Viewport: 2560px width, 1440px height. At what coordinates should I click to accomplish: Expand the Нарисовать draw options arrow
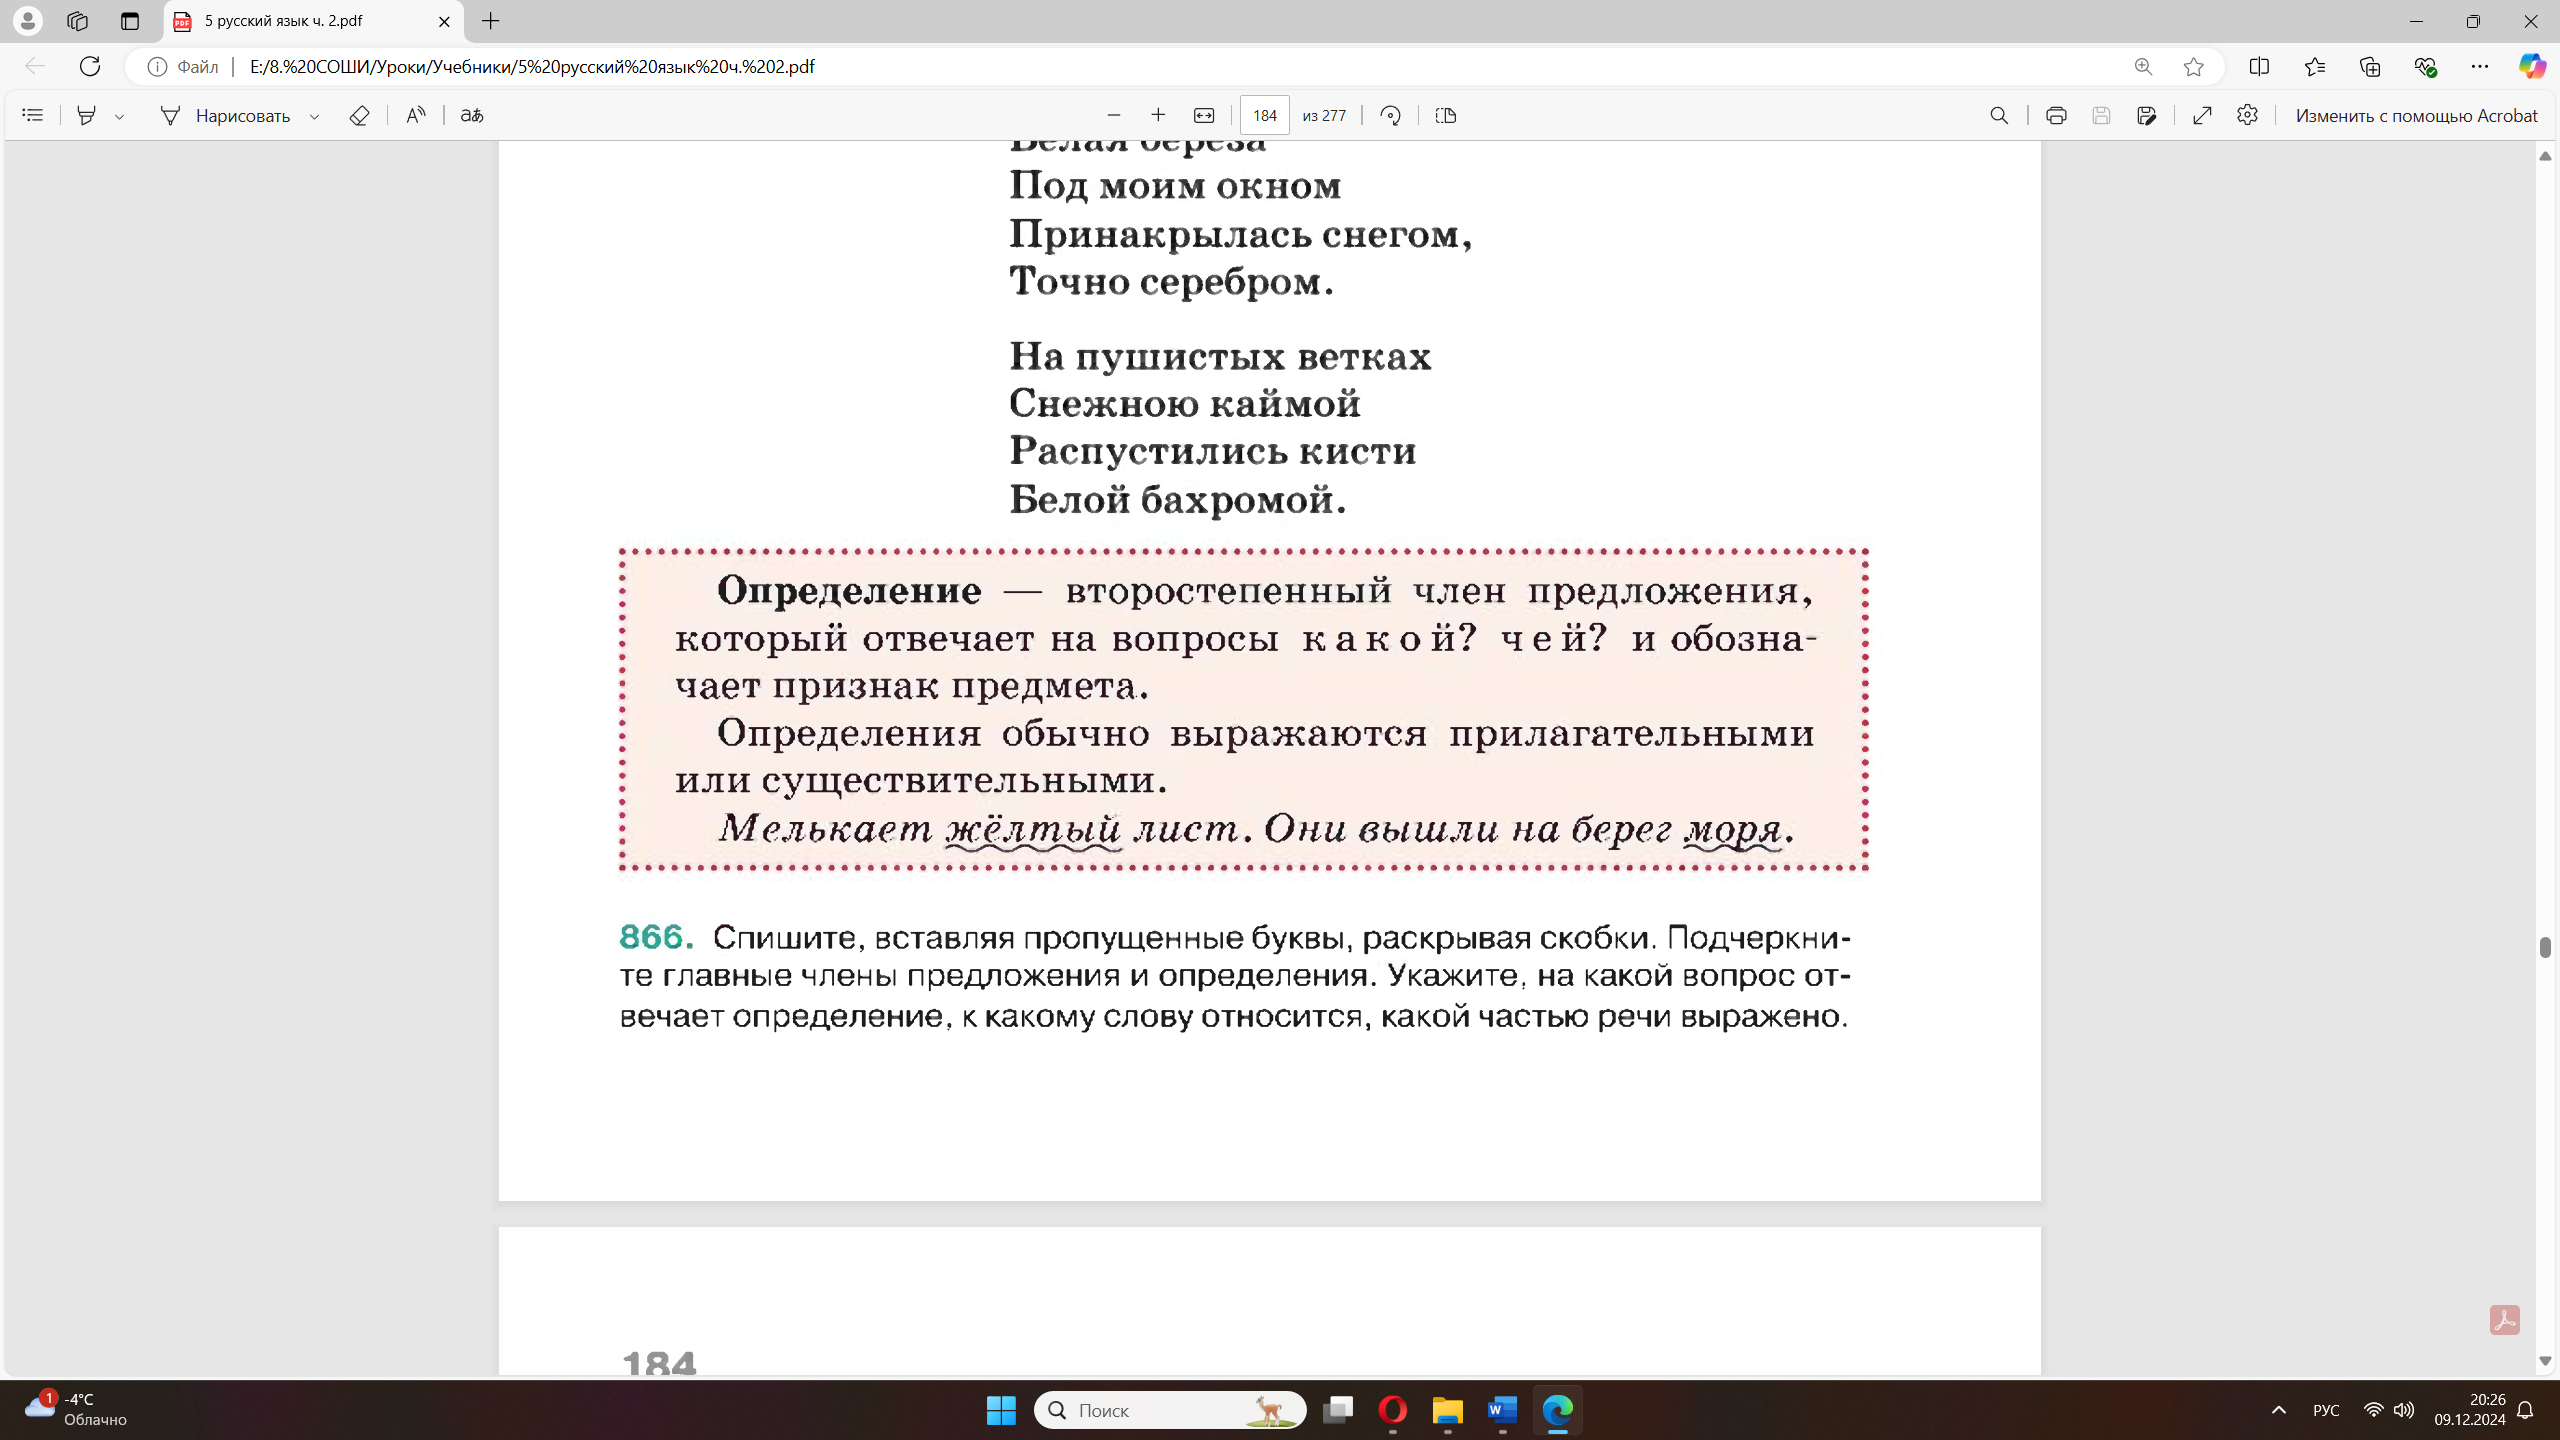(314, 116)
